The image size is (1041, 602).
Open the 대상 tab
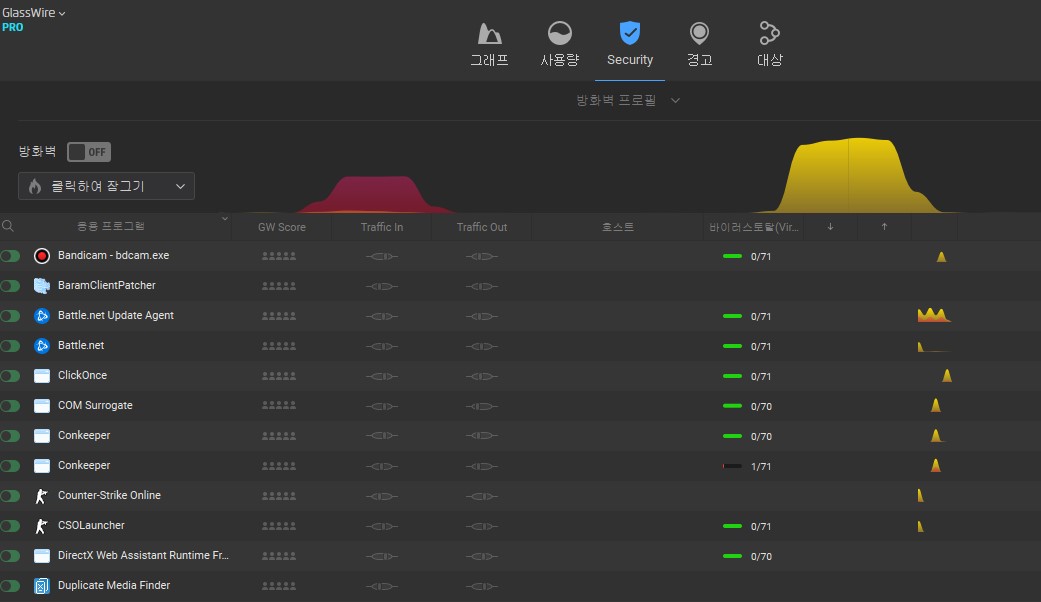point(769,44)
